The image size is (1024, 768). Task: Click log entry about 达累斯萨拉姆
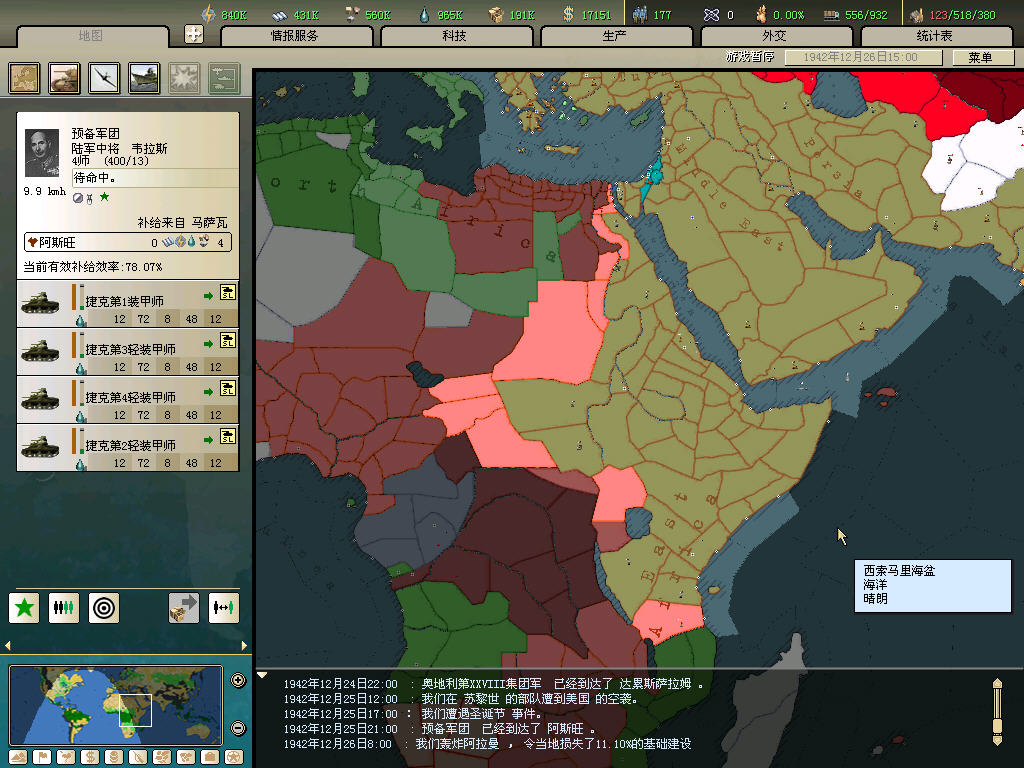[494, 684]
